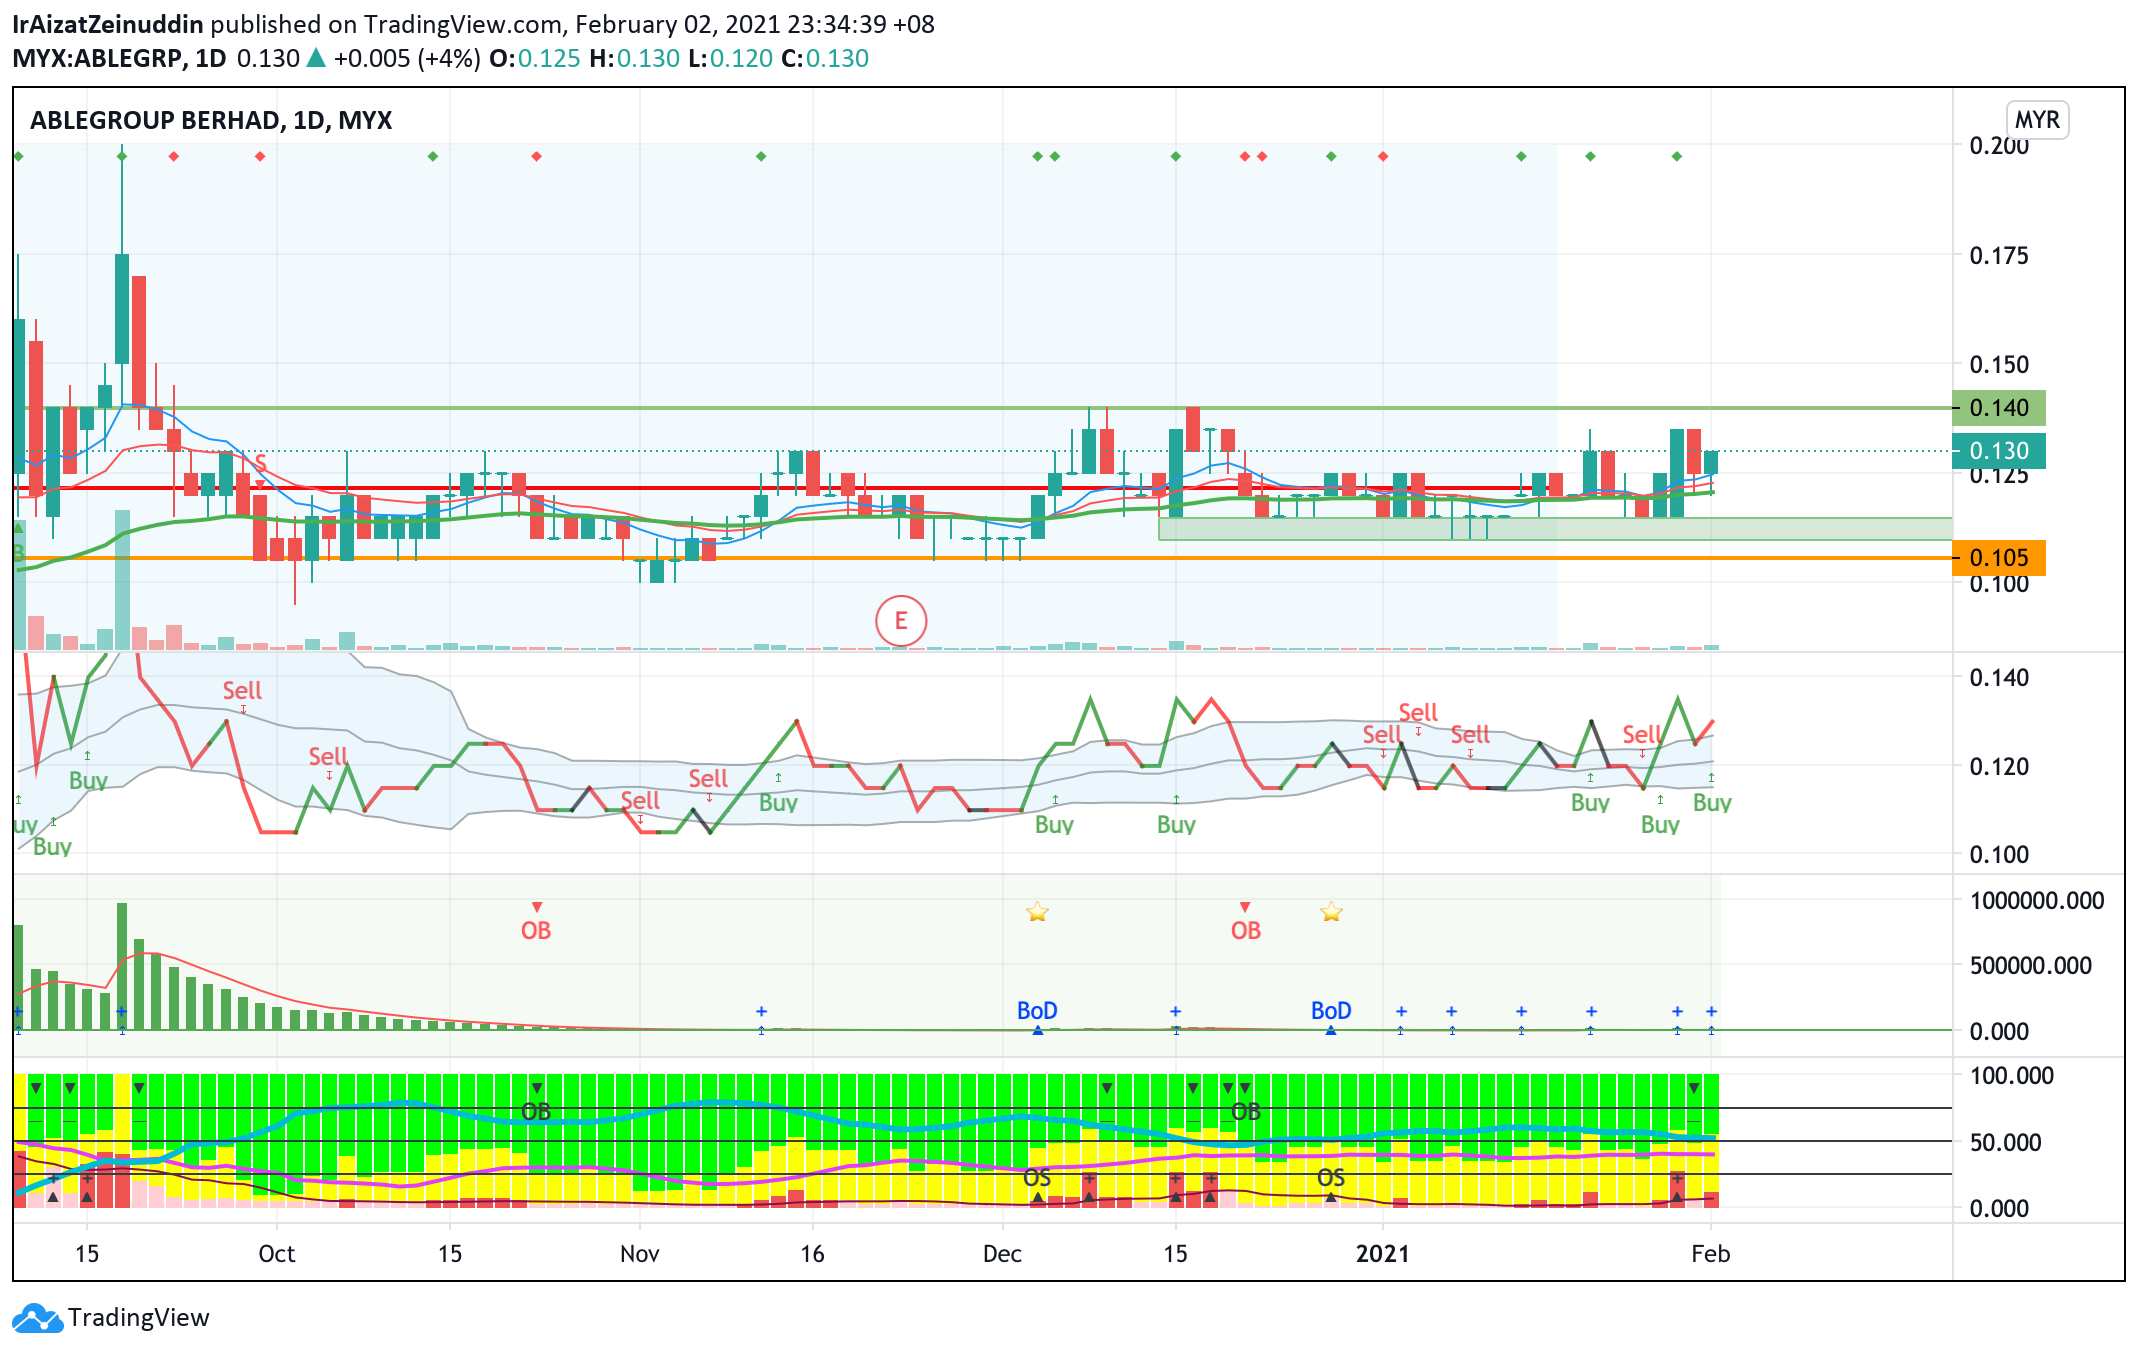This screenshot has width=2138, height=1354.
Task: Click the Oct label on time axis
Action: click(277, 1254)
